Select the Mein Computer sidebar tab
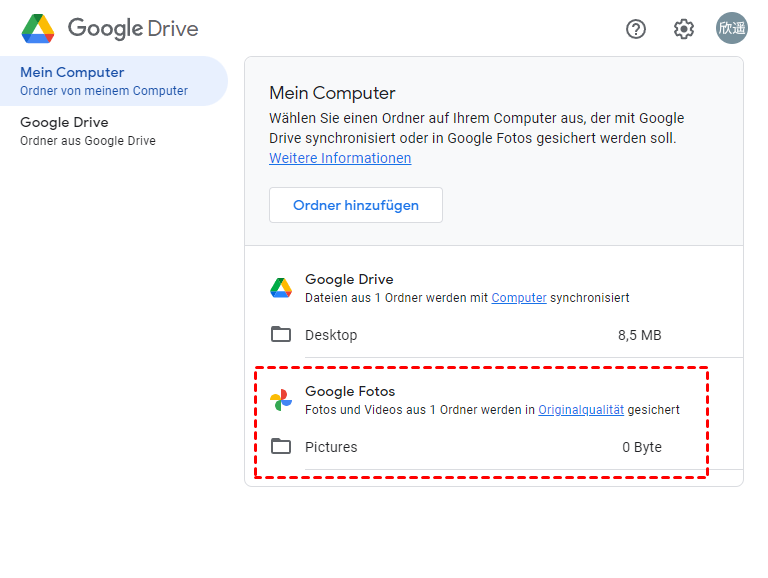This screenshot has width=768, height=578. pyautogui.click(x=104, y=81)
